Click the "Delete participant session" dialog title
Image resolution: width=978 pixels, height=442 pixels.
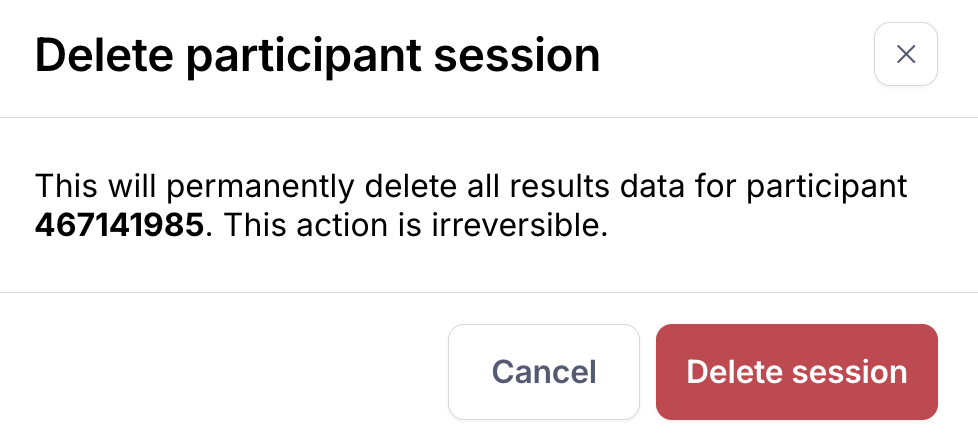pos(317,55)
